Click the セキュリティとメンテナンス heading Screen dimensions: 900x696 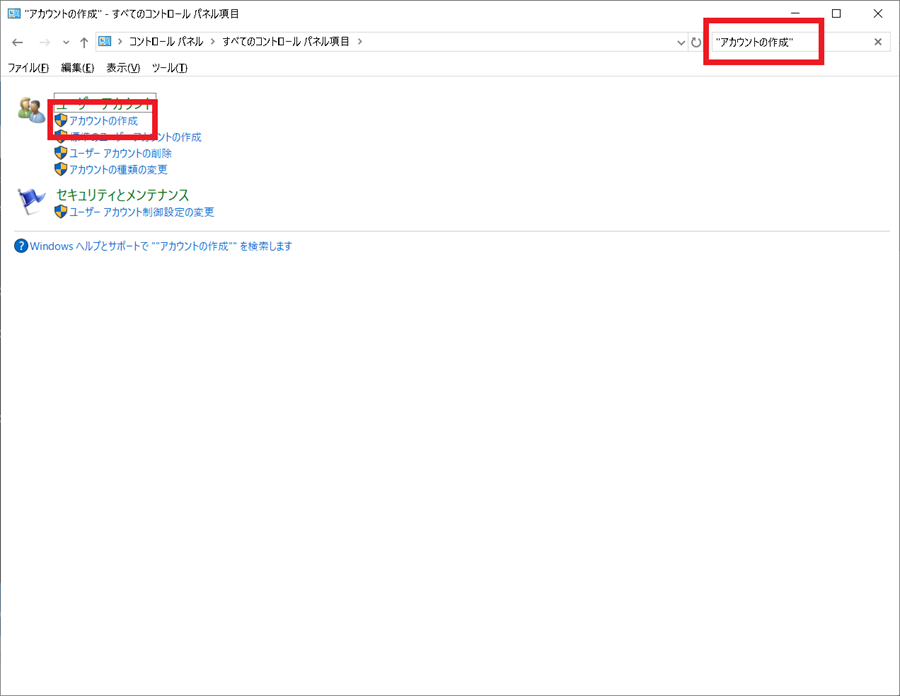122,195
